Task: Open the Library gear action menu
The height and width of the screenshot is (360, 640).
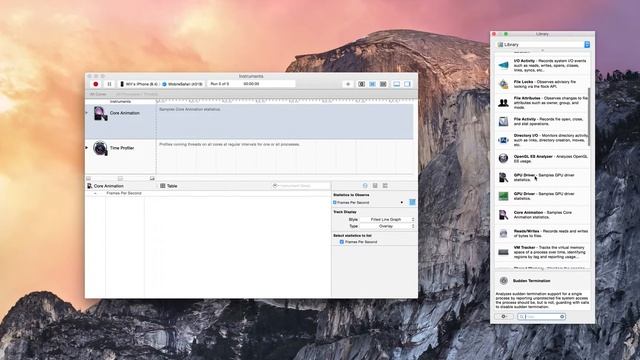Action: [x=504, y=316]
